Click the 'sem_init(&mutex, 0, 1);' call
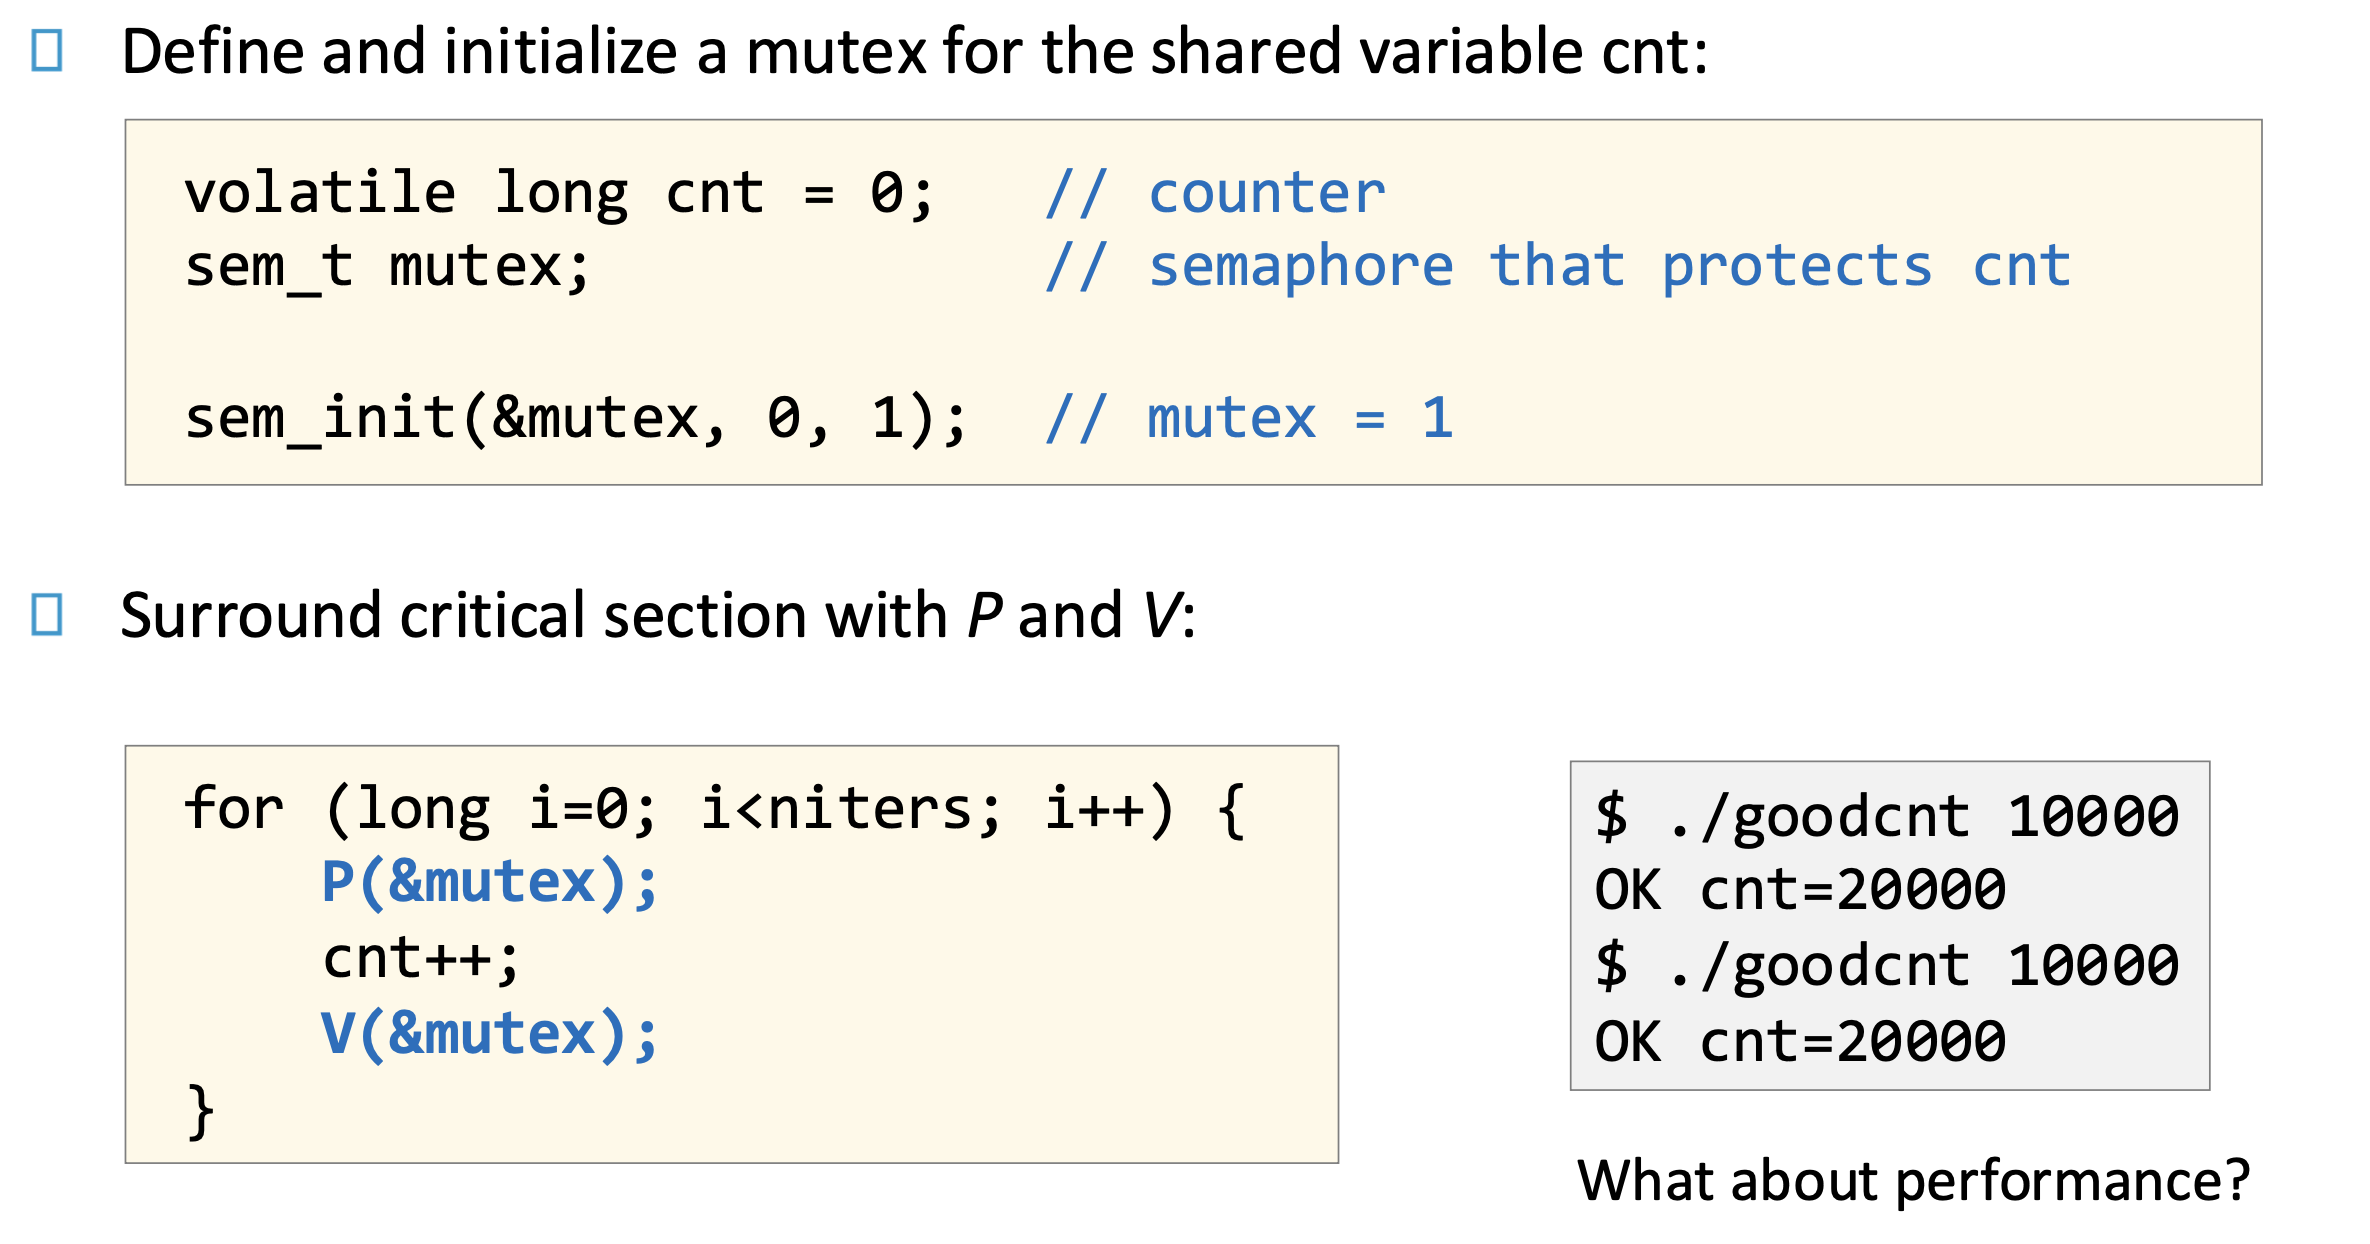Image resolution: width=2370 pixels, height=1244 pixels. point(576,418)
